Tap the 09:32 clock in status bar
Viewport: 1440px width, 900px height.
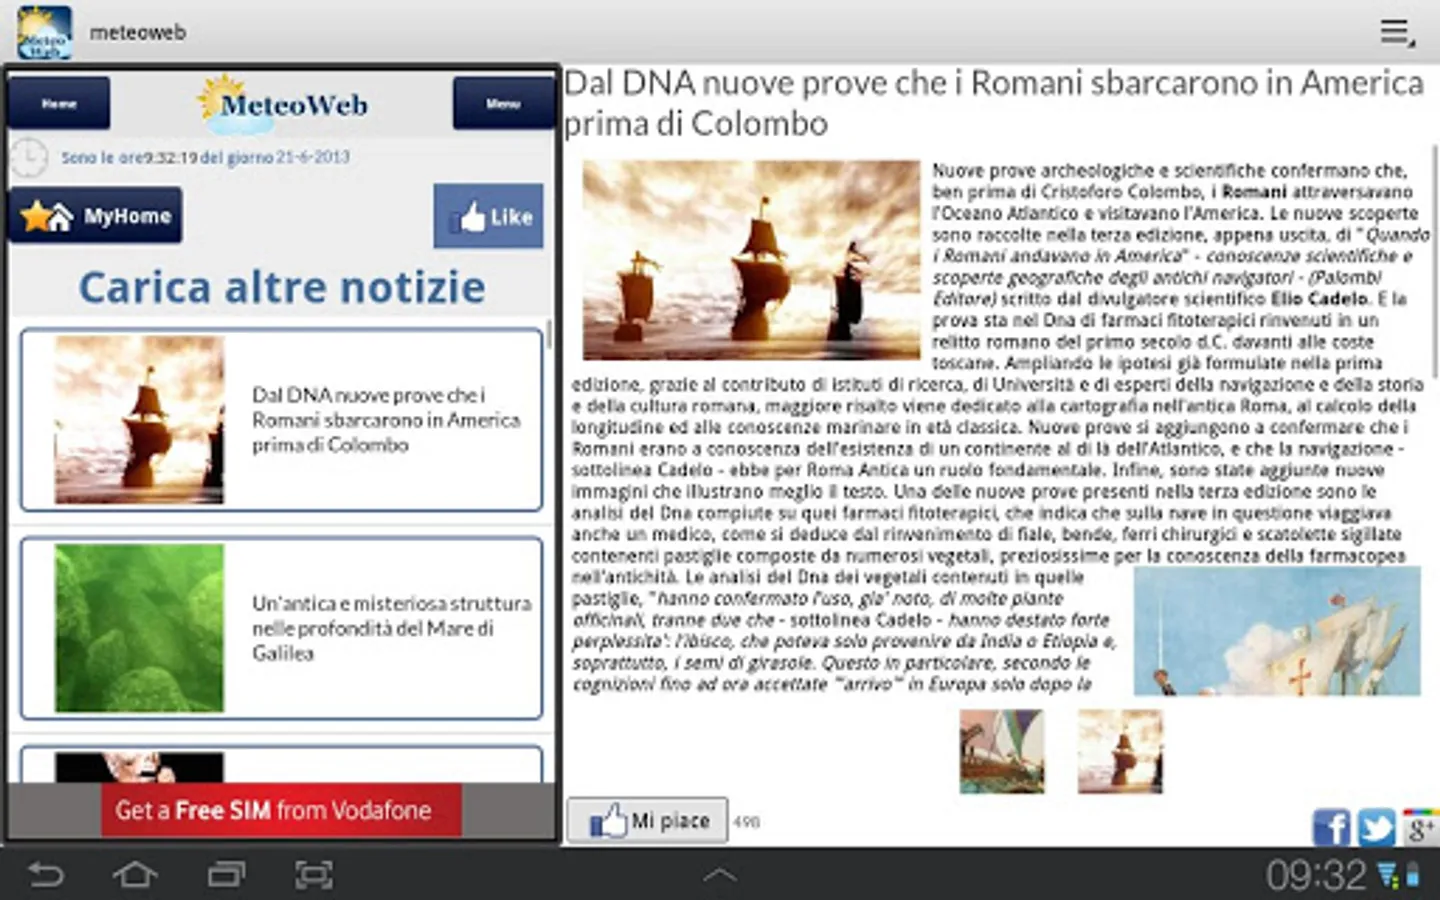(x=1316, y=875)
